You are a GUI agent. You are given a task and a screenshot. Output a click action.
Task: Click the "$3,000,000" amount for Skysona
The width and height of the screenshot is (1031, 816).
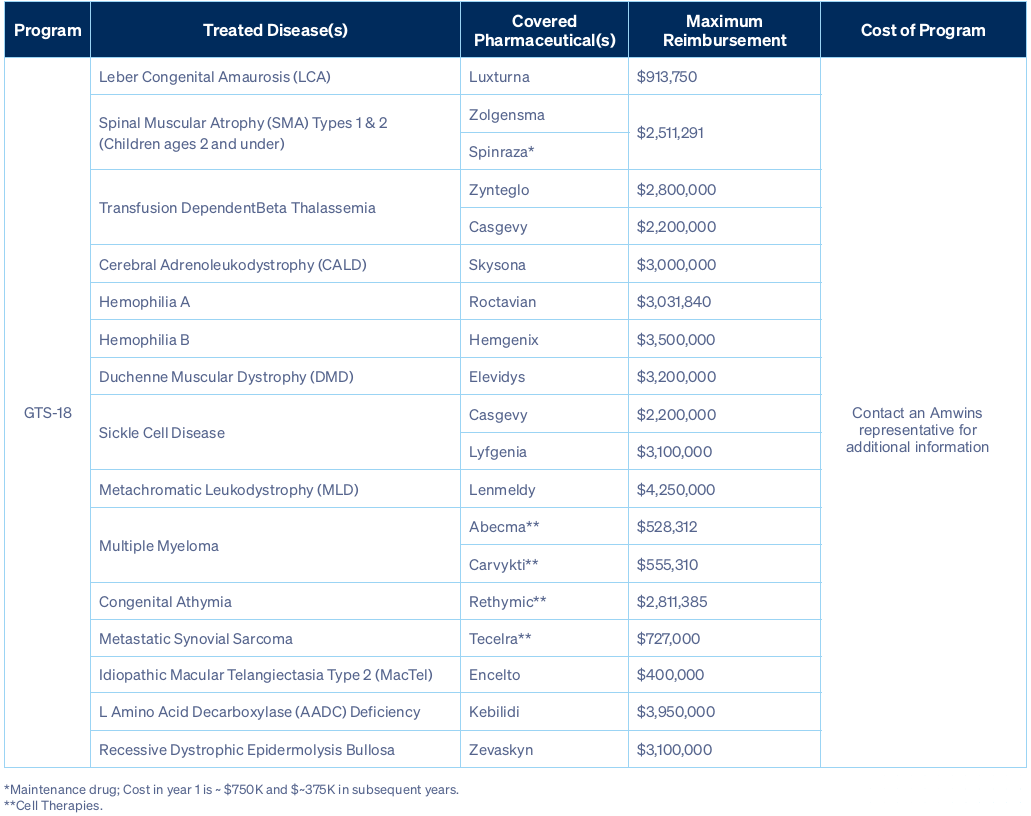676,265
